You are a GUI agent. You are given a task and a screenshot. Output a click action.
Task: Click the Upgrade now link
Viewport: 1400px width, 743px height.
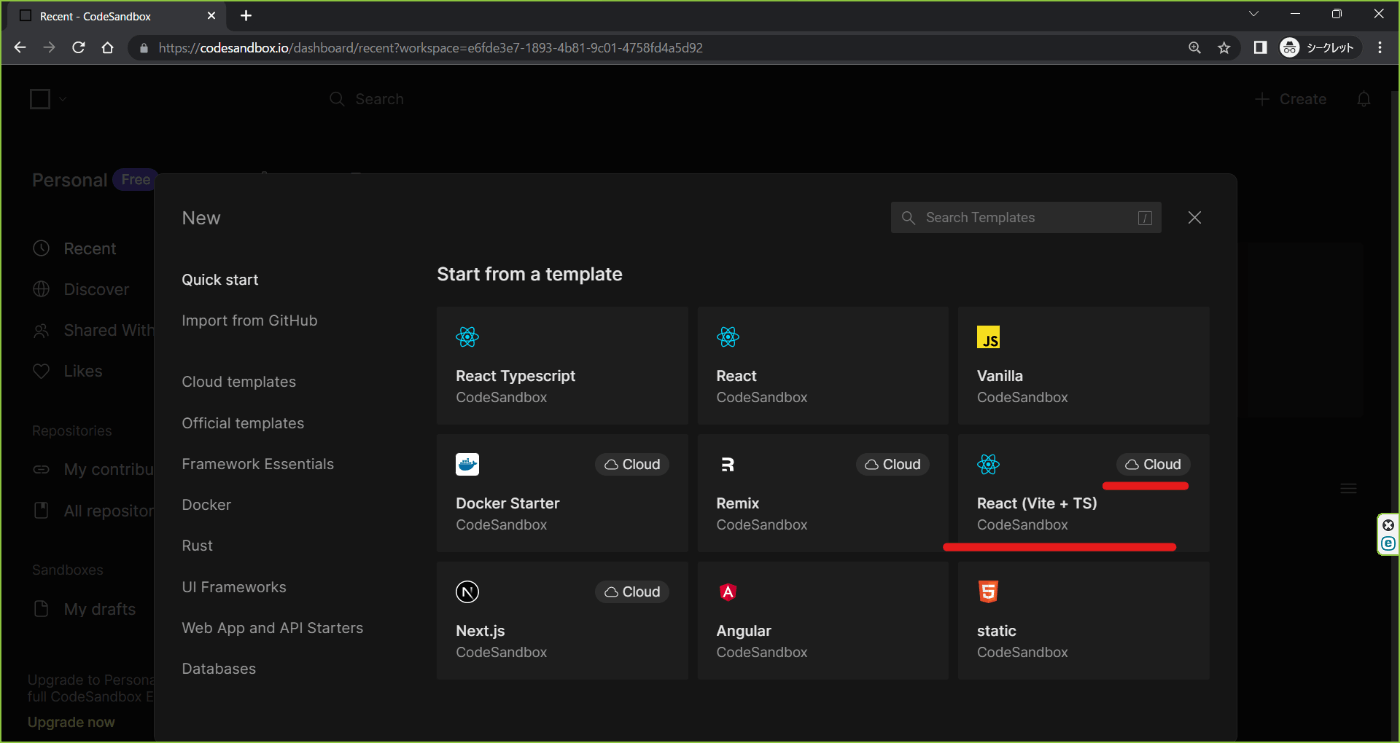[71, 722]
